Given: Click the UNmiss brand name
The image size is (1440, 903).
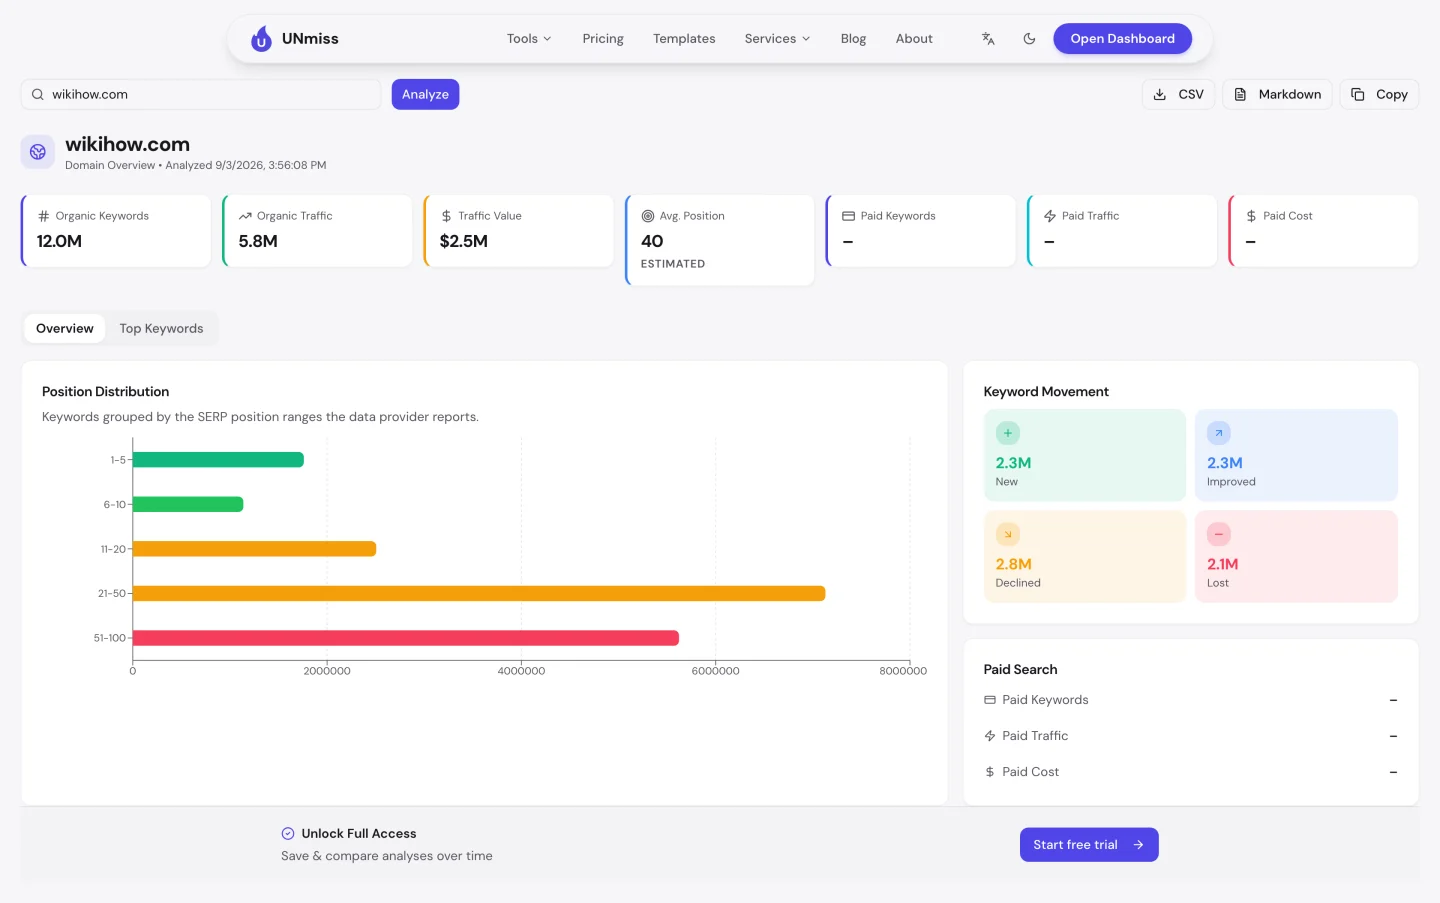Looking at the screenshot, I should 310,39.
